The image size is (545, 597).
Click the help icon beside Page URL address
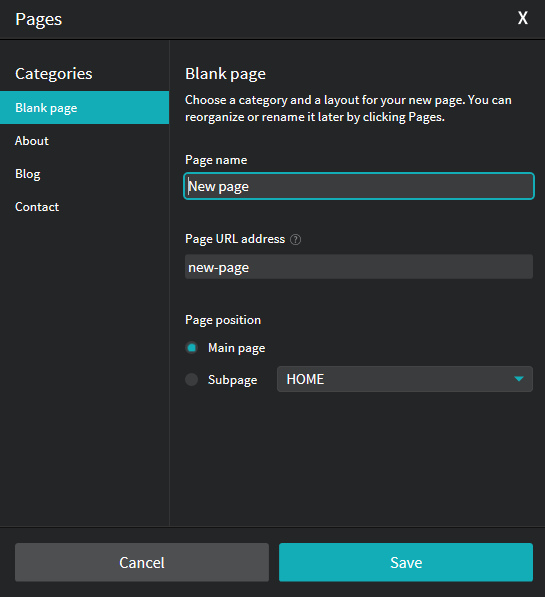point(295,239)
